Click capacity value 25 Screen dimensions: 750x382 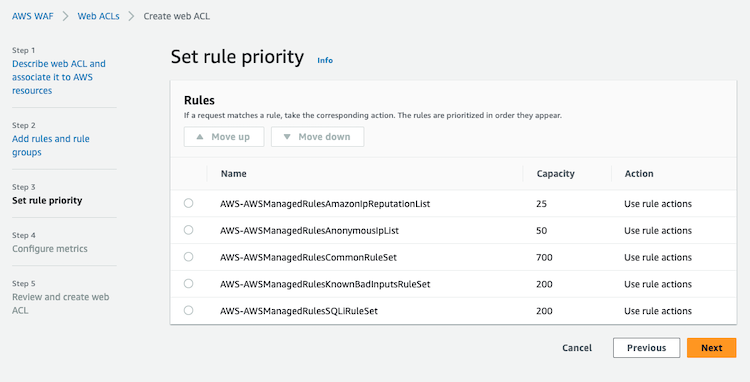pyautogui.click(x=541, y=204)
